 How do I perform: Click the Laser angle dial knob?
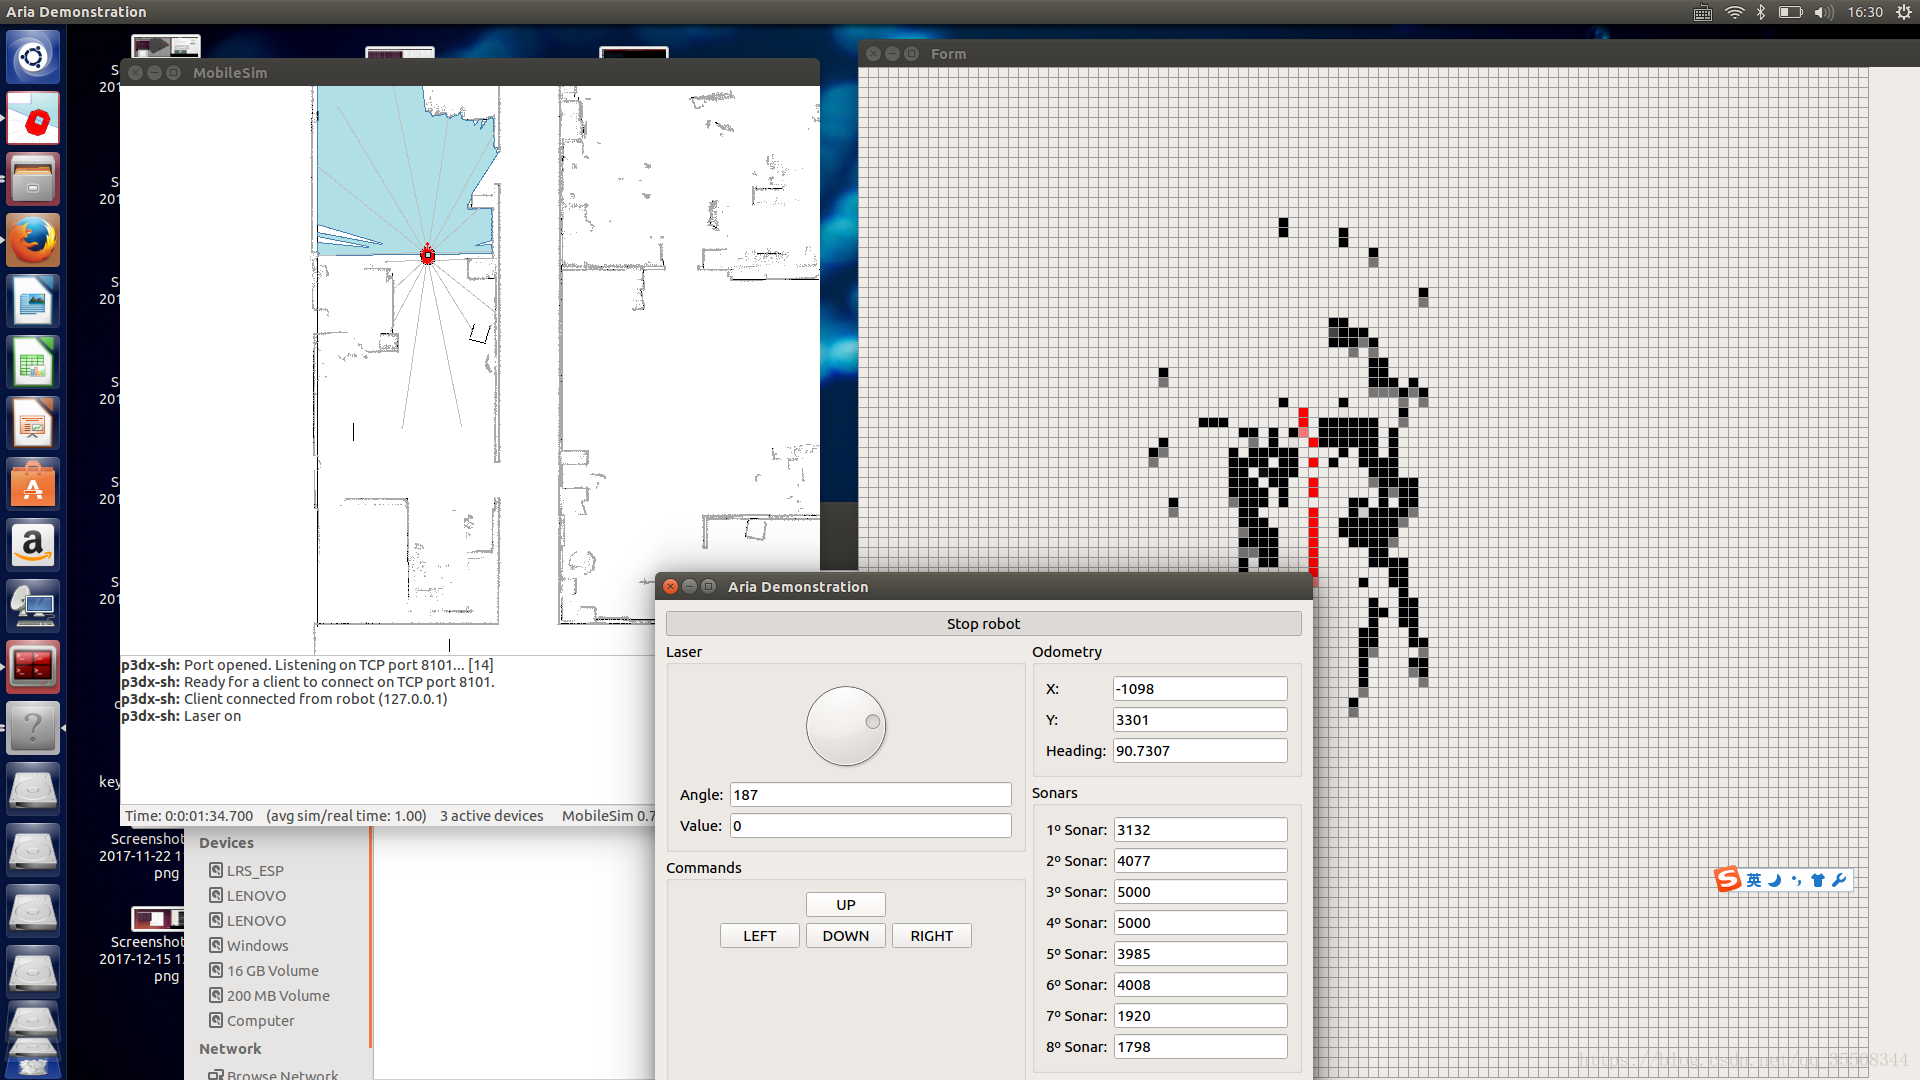pos(846,726)
